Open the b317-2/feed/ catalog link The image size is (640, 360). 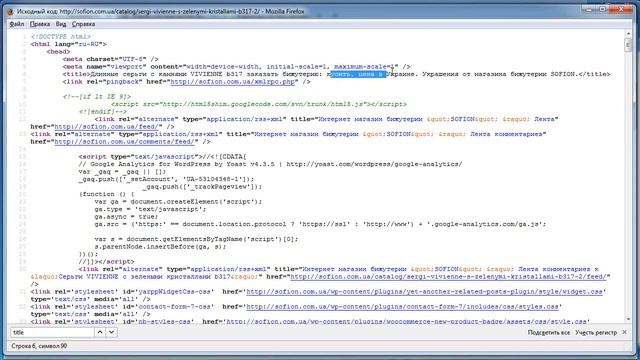[x=448, y=277]
